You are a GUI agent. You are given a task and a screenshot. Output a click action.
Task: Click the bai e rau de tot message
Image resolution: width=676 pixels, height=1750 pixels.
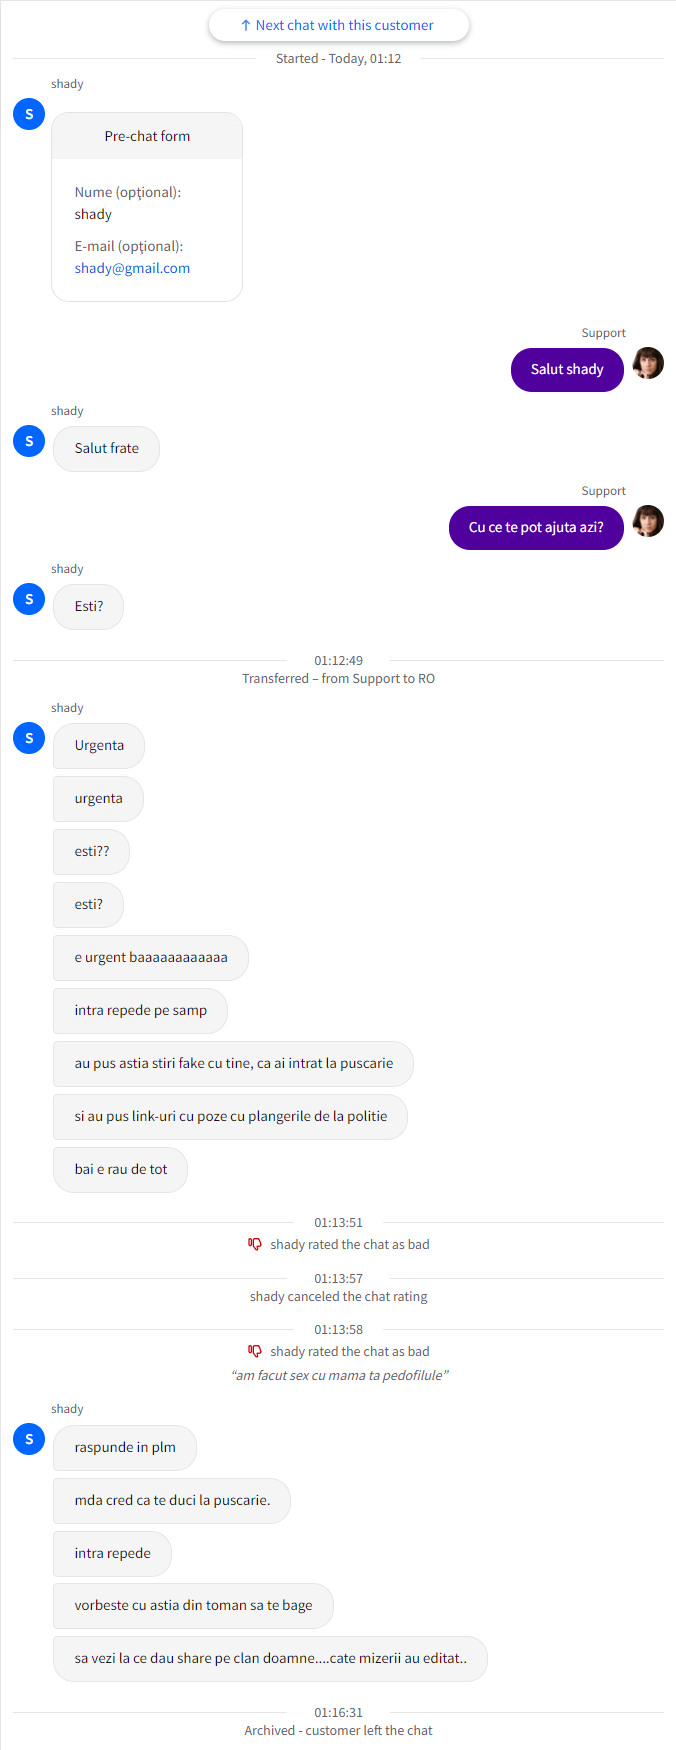coord(120,1169)
